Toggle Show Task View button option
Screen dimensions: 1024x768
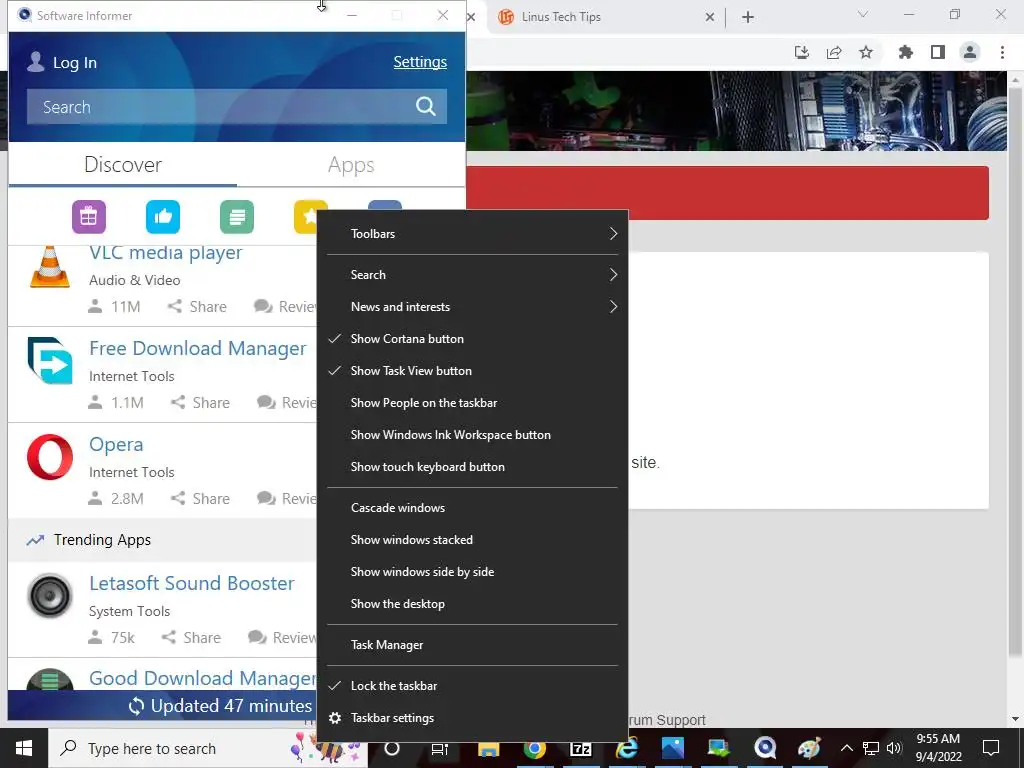tap(472, 370)
